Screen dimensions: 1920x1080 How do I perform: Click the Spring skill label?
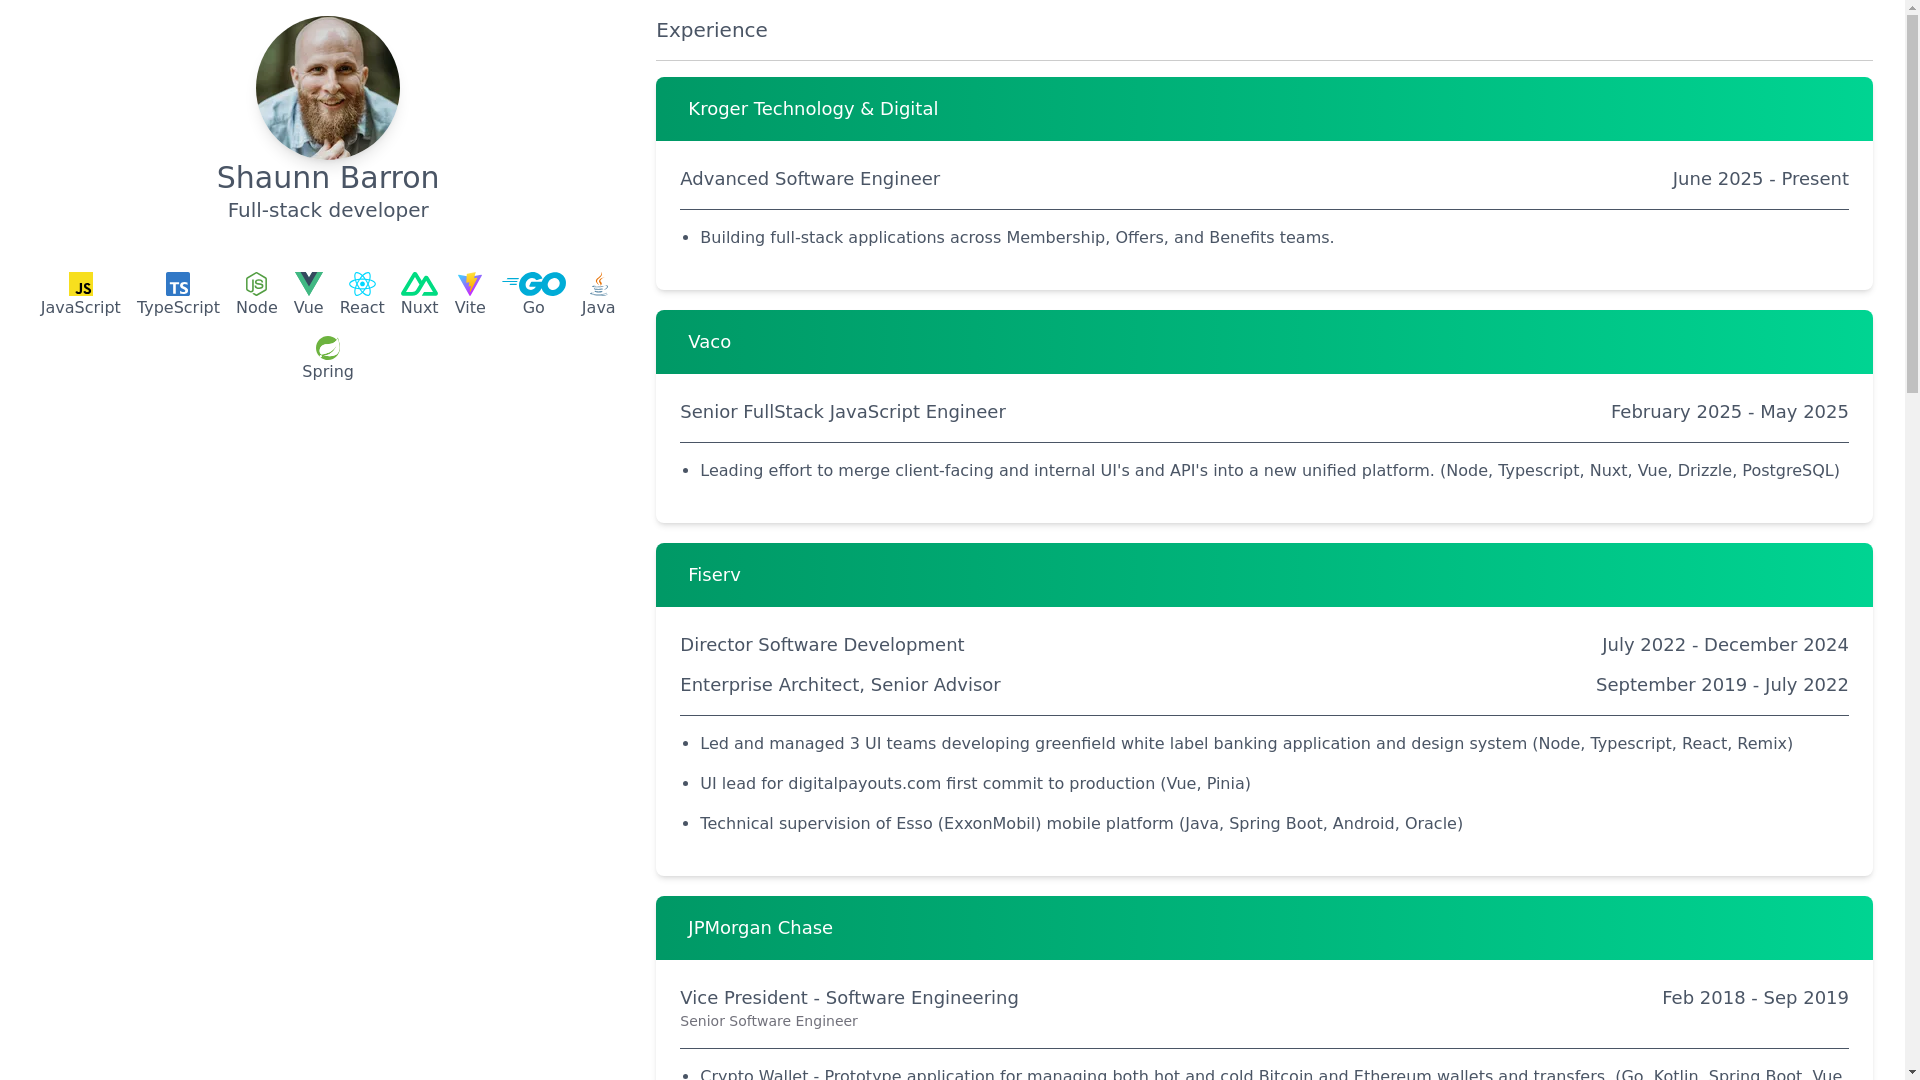click(x=328, y=372)
